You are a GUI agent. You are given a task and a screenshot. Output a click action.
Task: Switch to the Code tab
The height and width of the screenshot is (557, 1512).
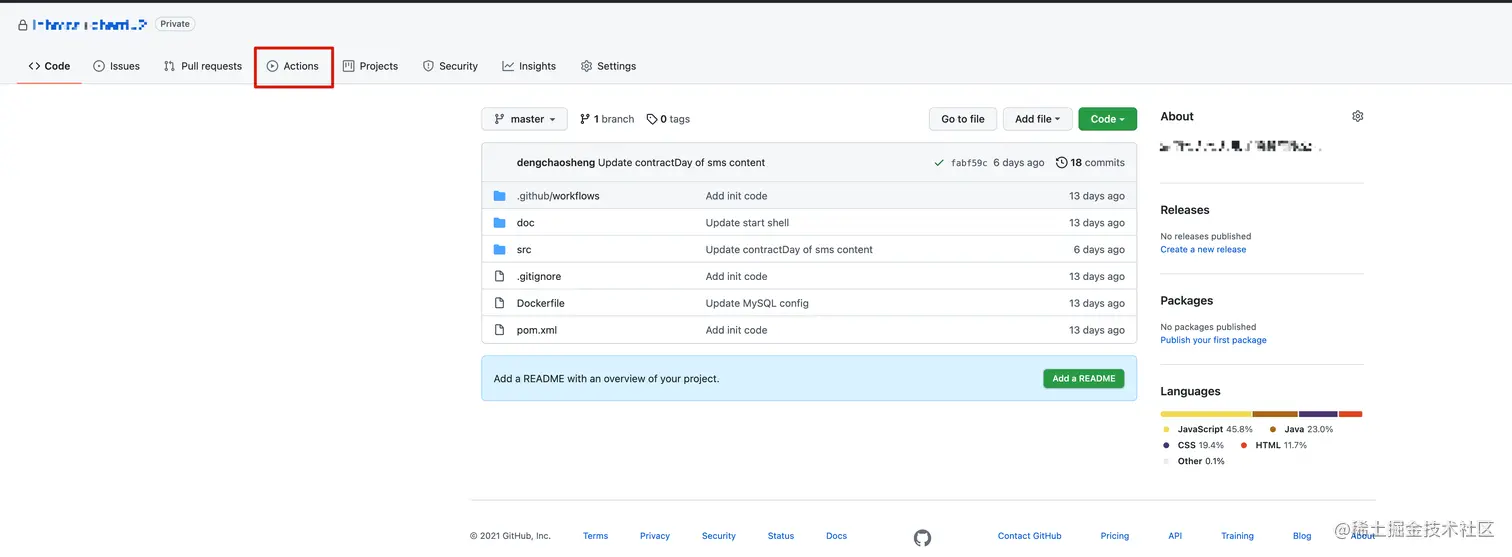tap(49, 66)
